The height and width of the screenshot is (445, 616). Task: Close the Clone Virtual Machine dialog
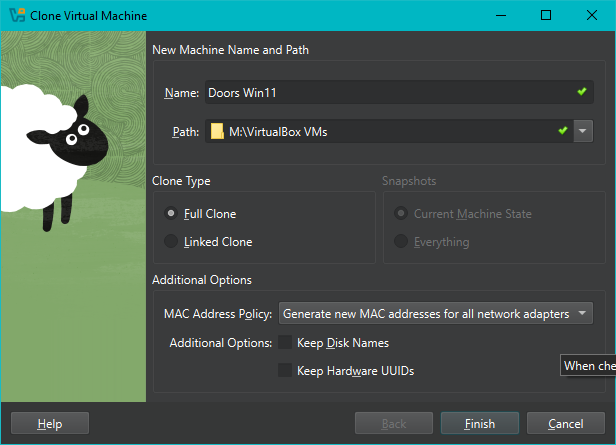tap(592, 15)
